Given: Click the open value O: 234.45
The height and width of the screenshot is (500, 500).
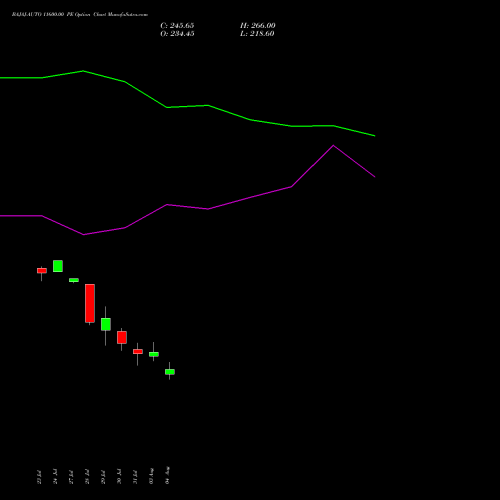Looking at the screenshot, I should point(177,34).
